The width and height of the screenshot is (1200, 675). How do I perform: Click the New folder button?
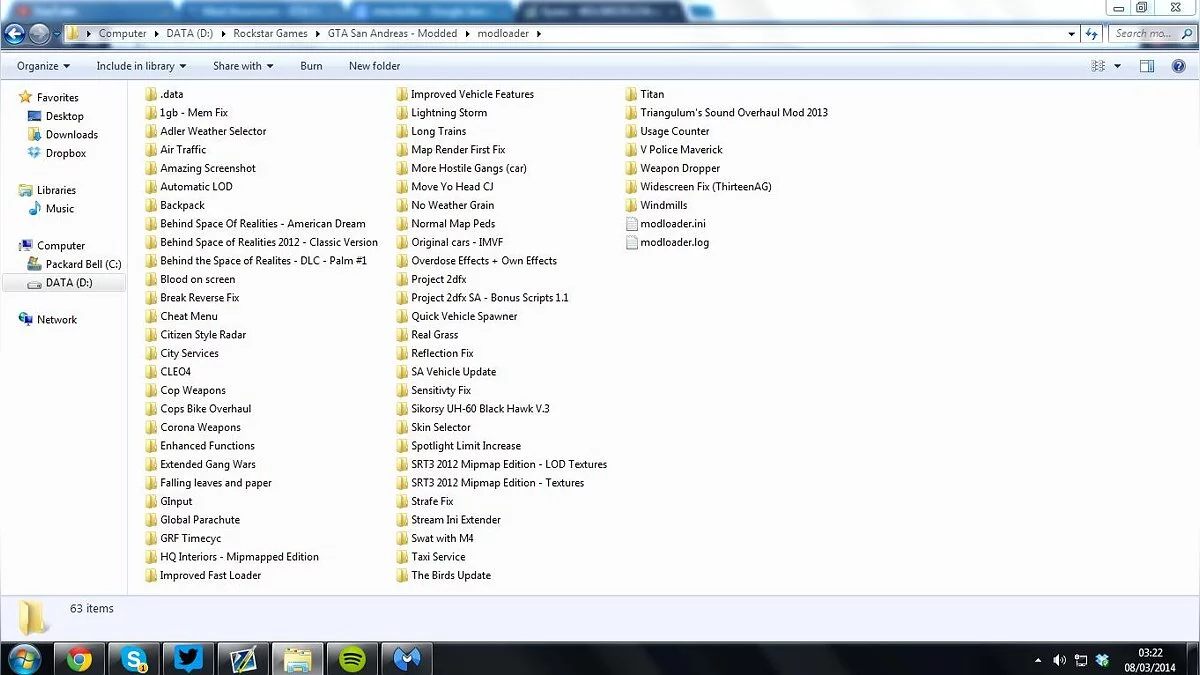[374, 66]
